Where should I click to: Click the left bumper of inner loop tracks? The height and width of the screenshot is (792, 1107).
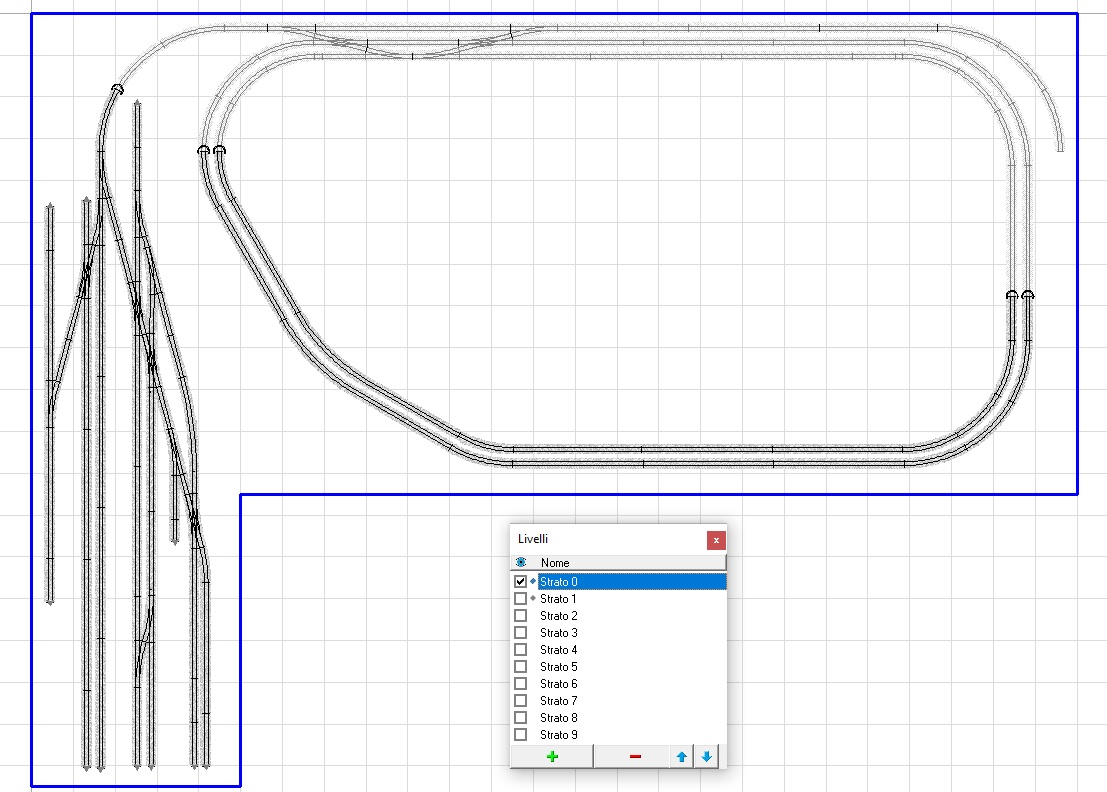point(204,150)
